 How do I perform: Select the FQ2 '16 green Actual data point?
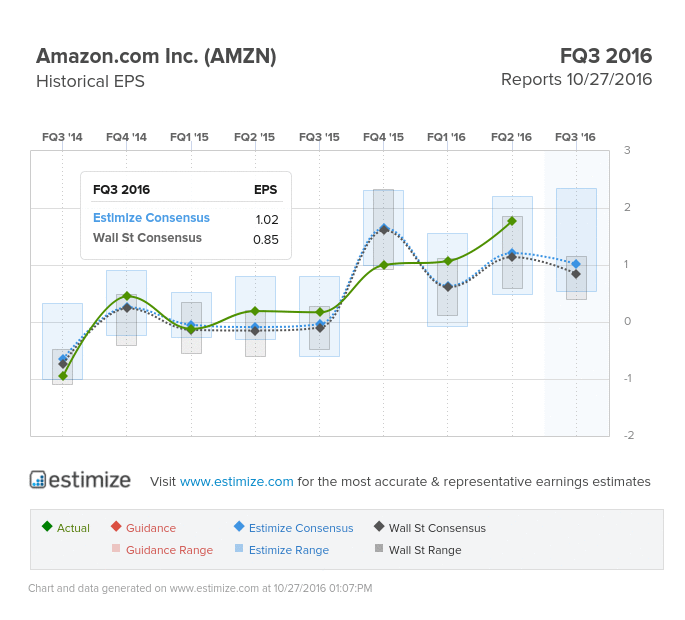(x=512, y=221)
